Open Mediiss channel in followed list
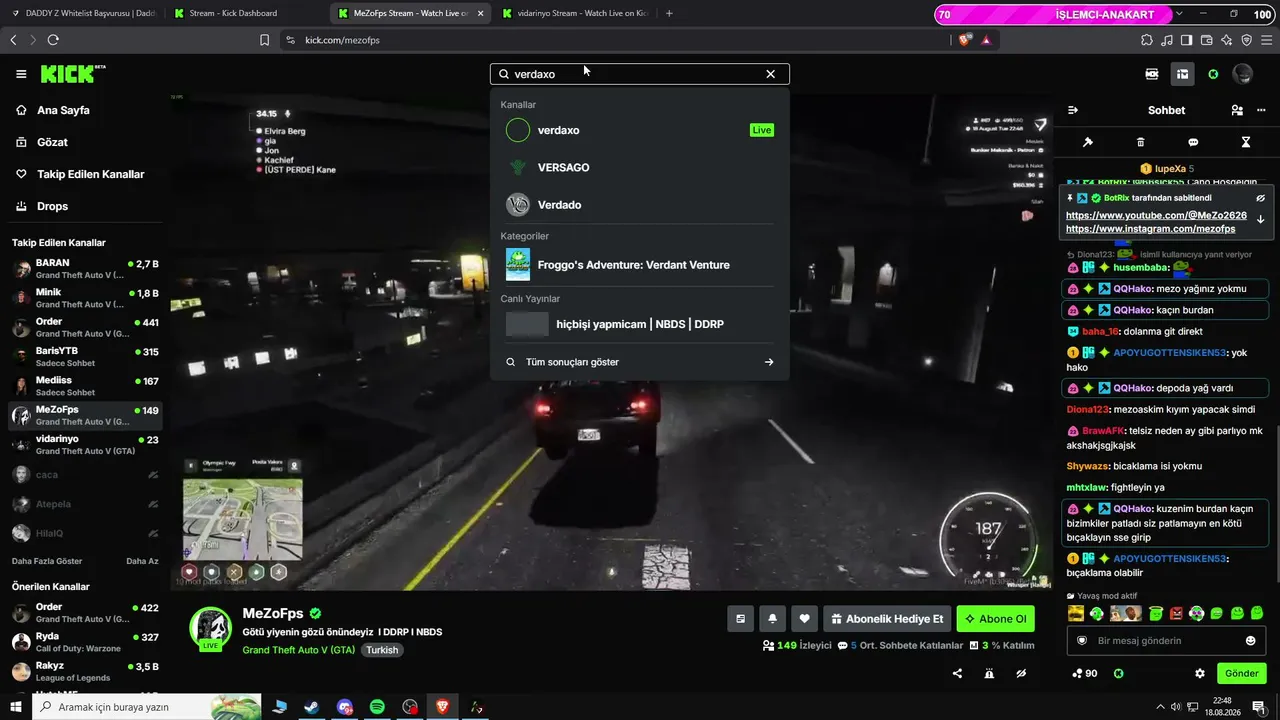This screenshot has width=1280, height=720. [85, 386]
